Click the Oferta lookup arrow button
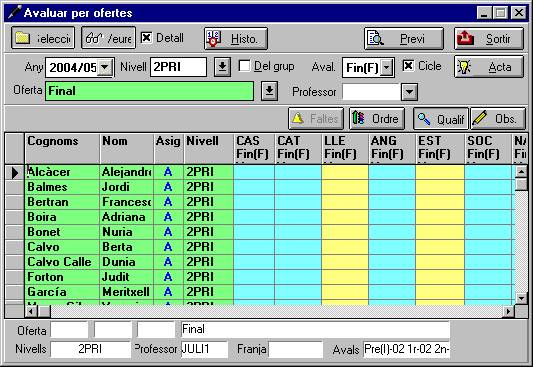533x367 pixels. coord(269,91)
